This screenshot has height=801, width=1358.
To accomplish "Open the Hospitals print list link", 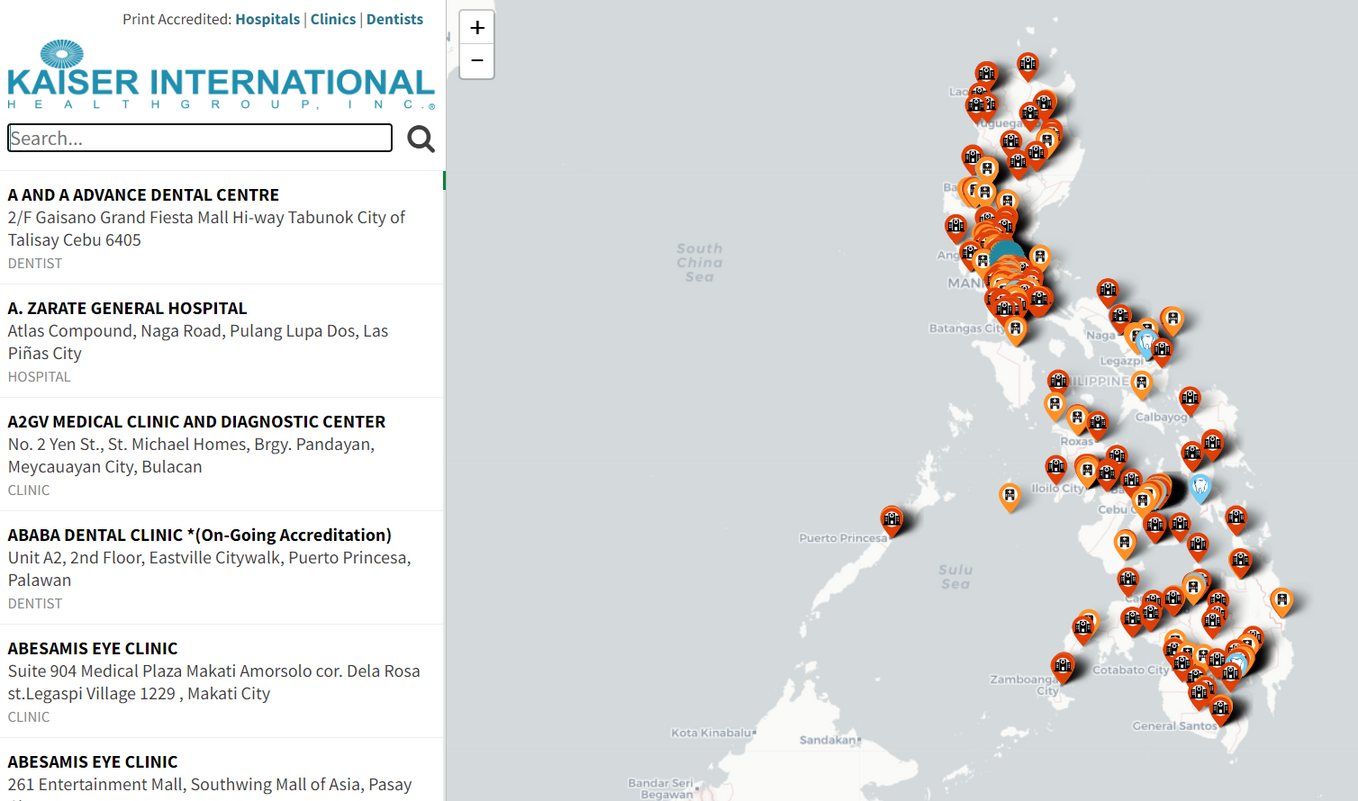I will click(x=267, y=19).
